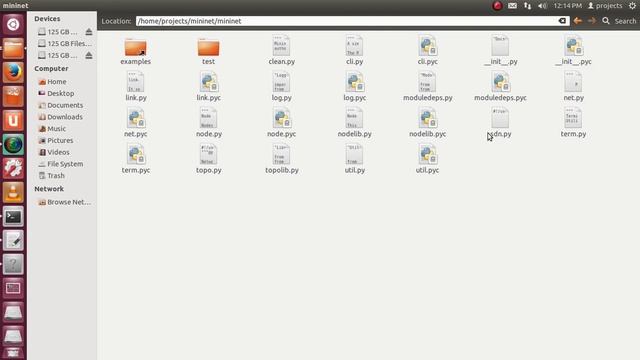Image resolution: width=640 pixels, height=360 pixels.
Task: Open Terminal from the launcher
Action: click(x=13, y=216)
